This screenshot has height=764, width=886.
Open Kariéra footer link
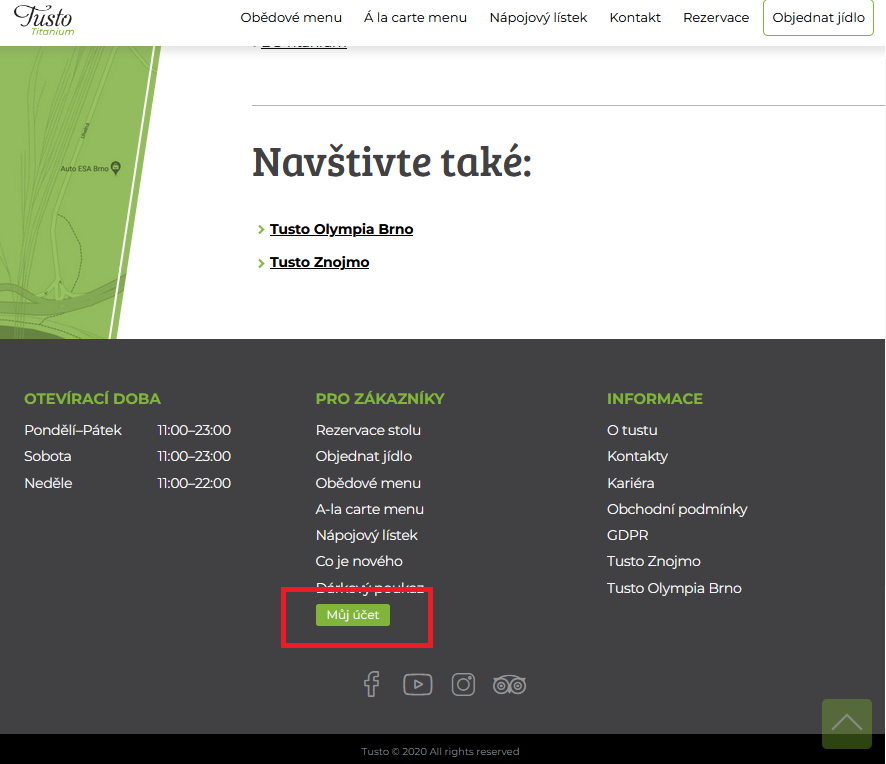631,483
